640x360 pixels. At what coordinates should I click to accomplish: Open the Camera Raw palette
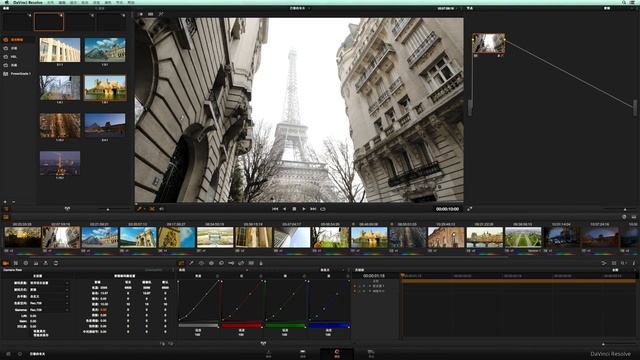(6, 263)
